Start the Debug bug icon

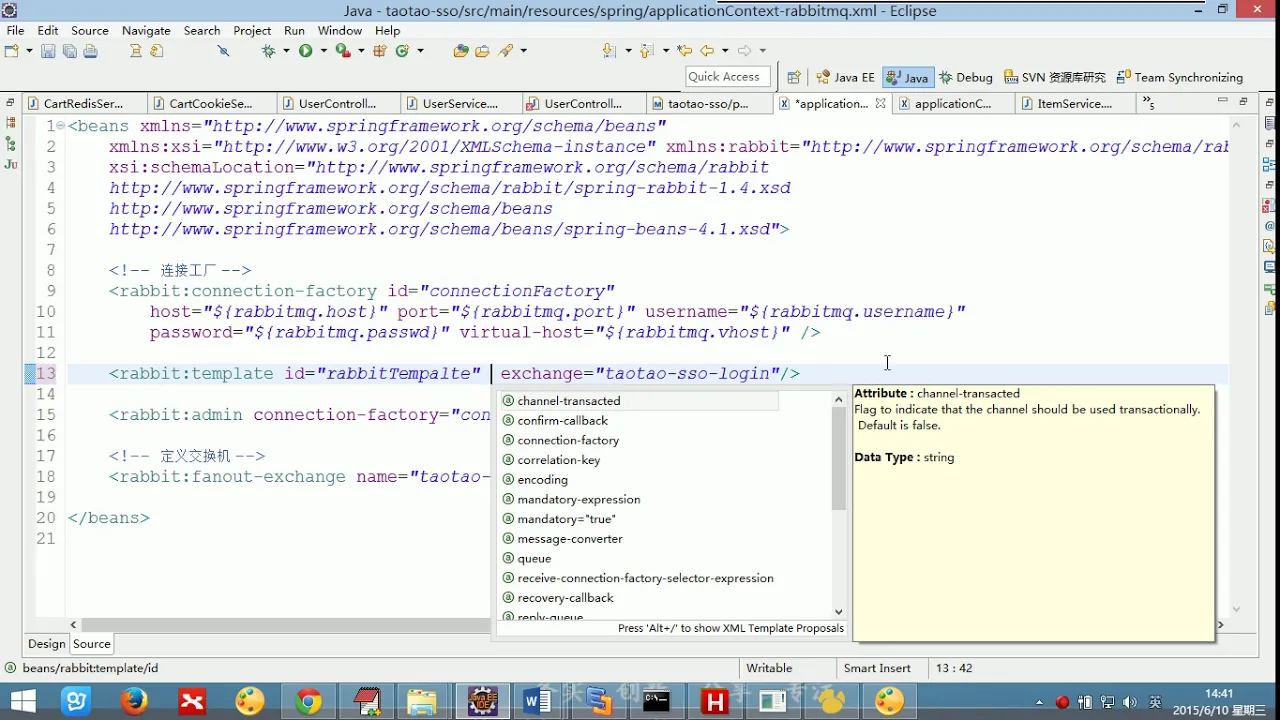coord(268,51)
